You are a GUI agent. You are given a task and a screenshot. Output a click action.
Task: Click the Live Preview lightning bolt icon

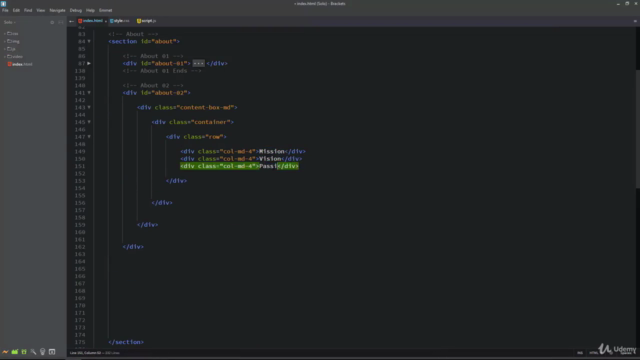coord(5,352)
